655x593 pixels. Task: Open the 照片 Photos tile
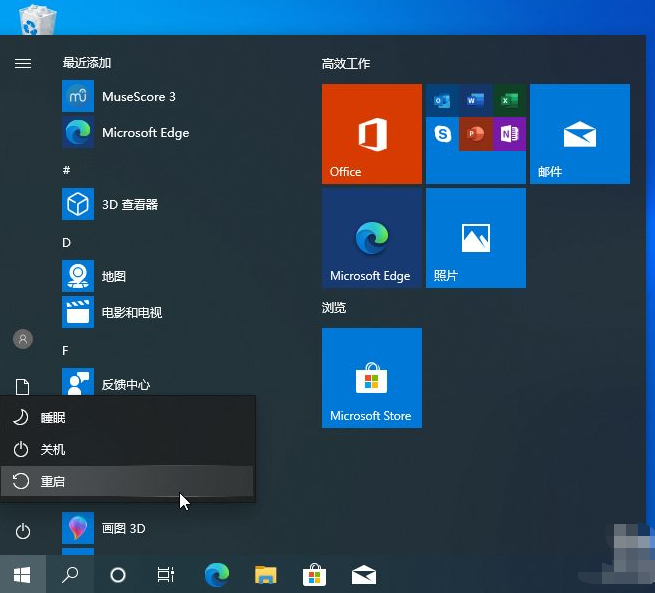tap(475, 238)
